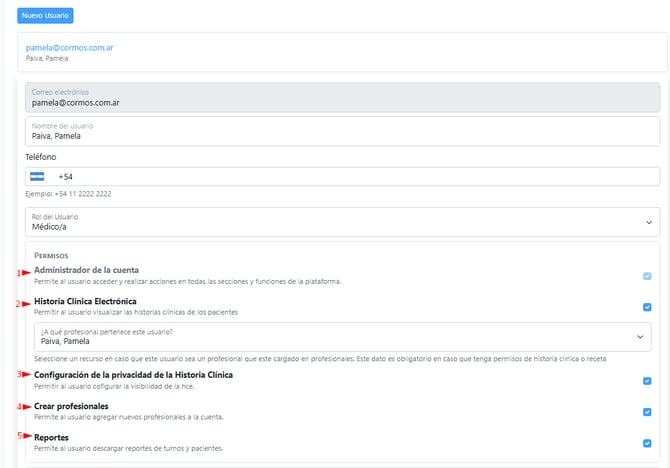Click 'Permite al usuario agregar nuevos profesionales' description
The width and height of the screenshot is (670, 468).
coord(129,417)
